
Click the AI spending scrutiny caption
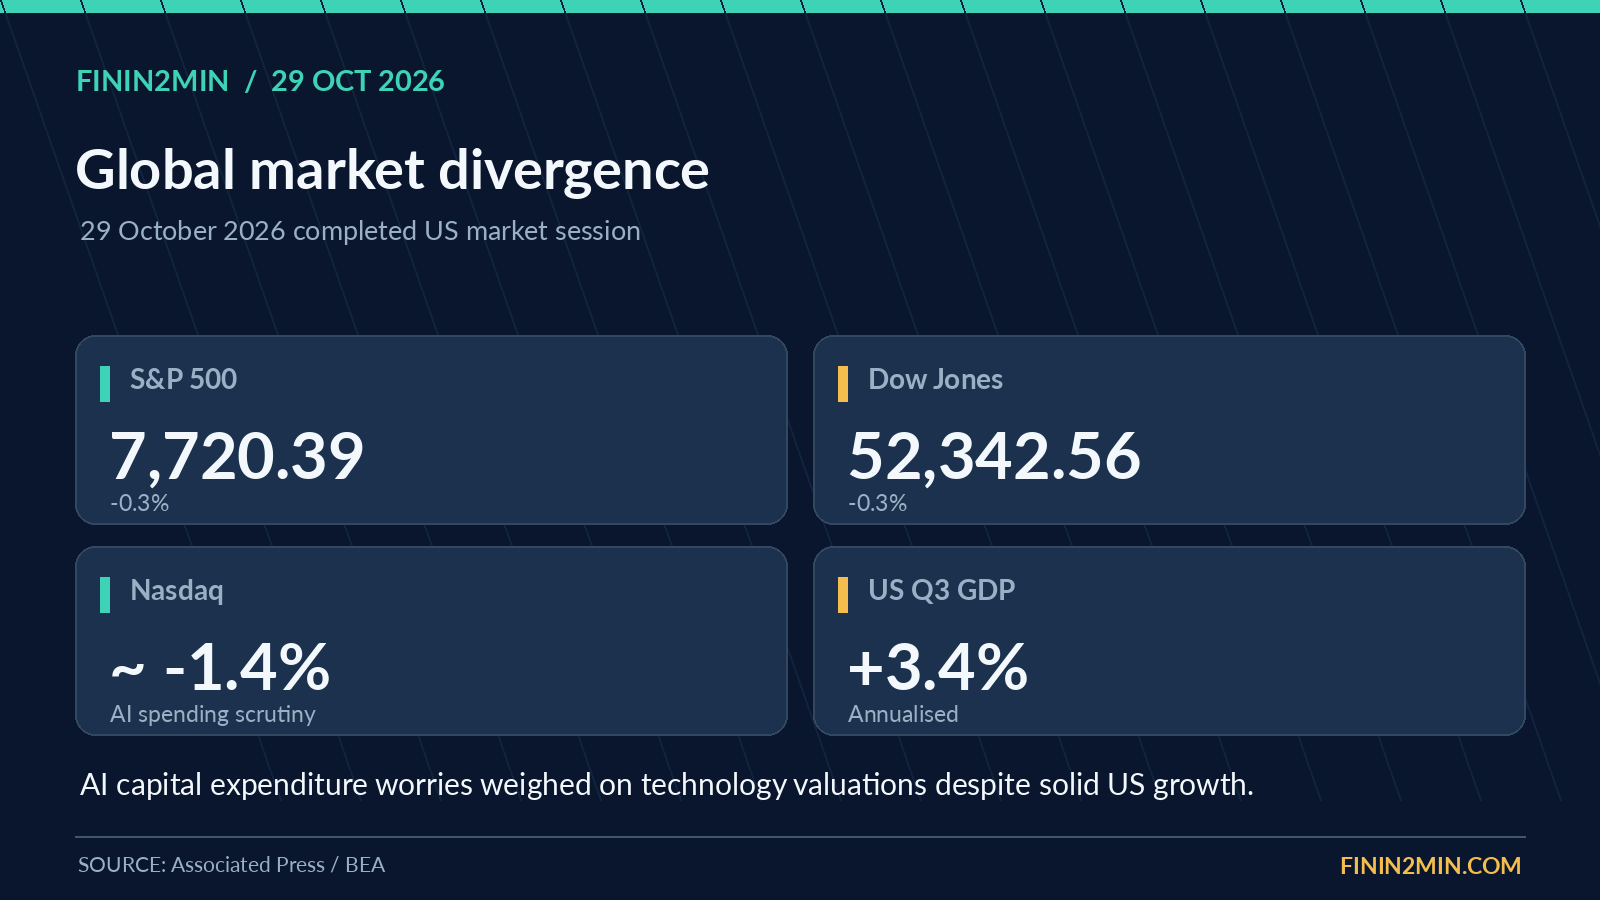(x=213, y=714)
